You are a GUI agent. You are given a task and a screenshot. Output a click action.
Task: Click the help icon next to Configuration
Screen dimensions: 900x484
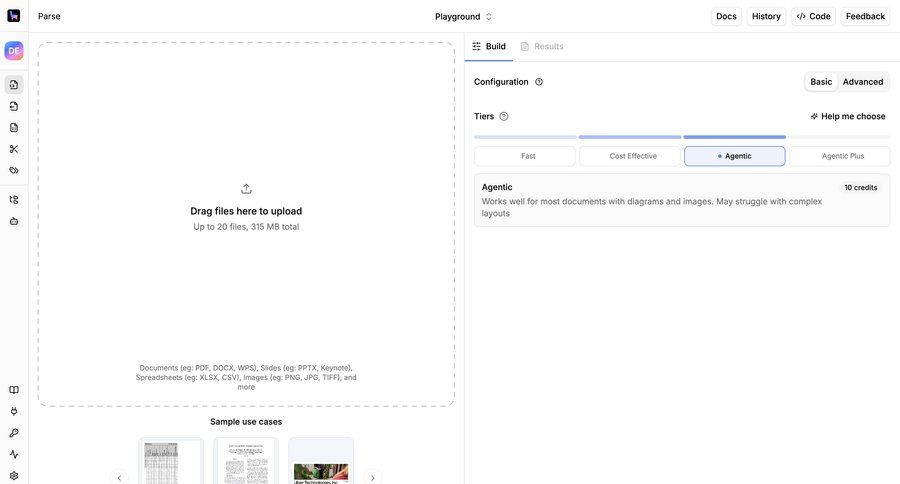click(539, 82)
